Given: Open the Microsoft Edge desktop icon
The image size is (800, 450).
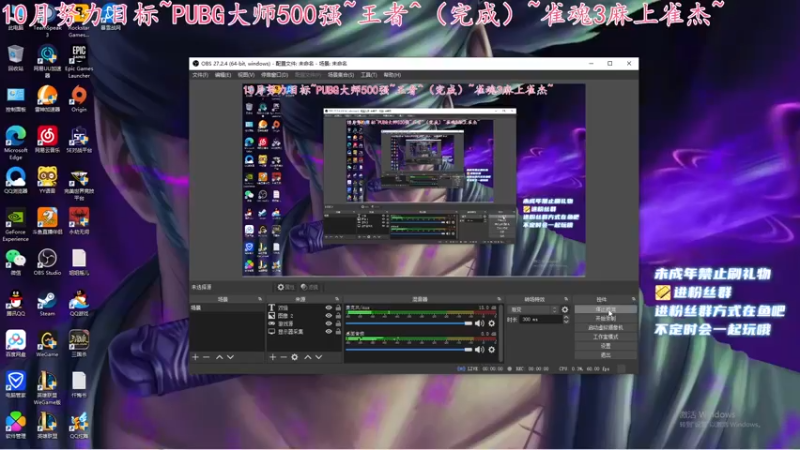Looking at the screenshot, I should tap(16, 142).
